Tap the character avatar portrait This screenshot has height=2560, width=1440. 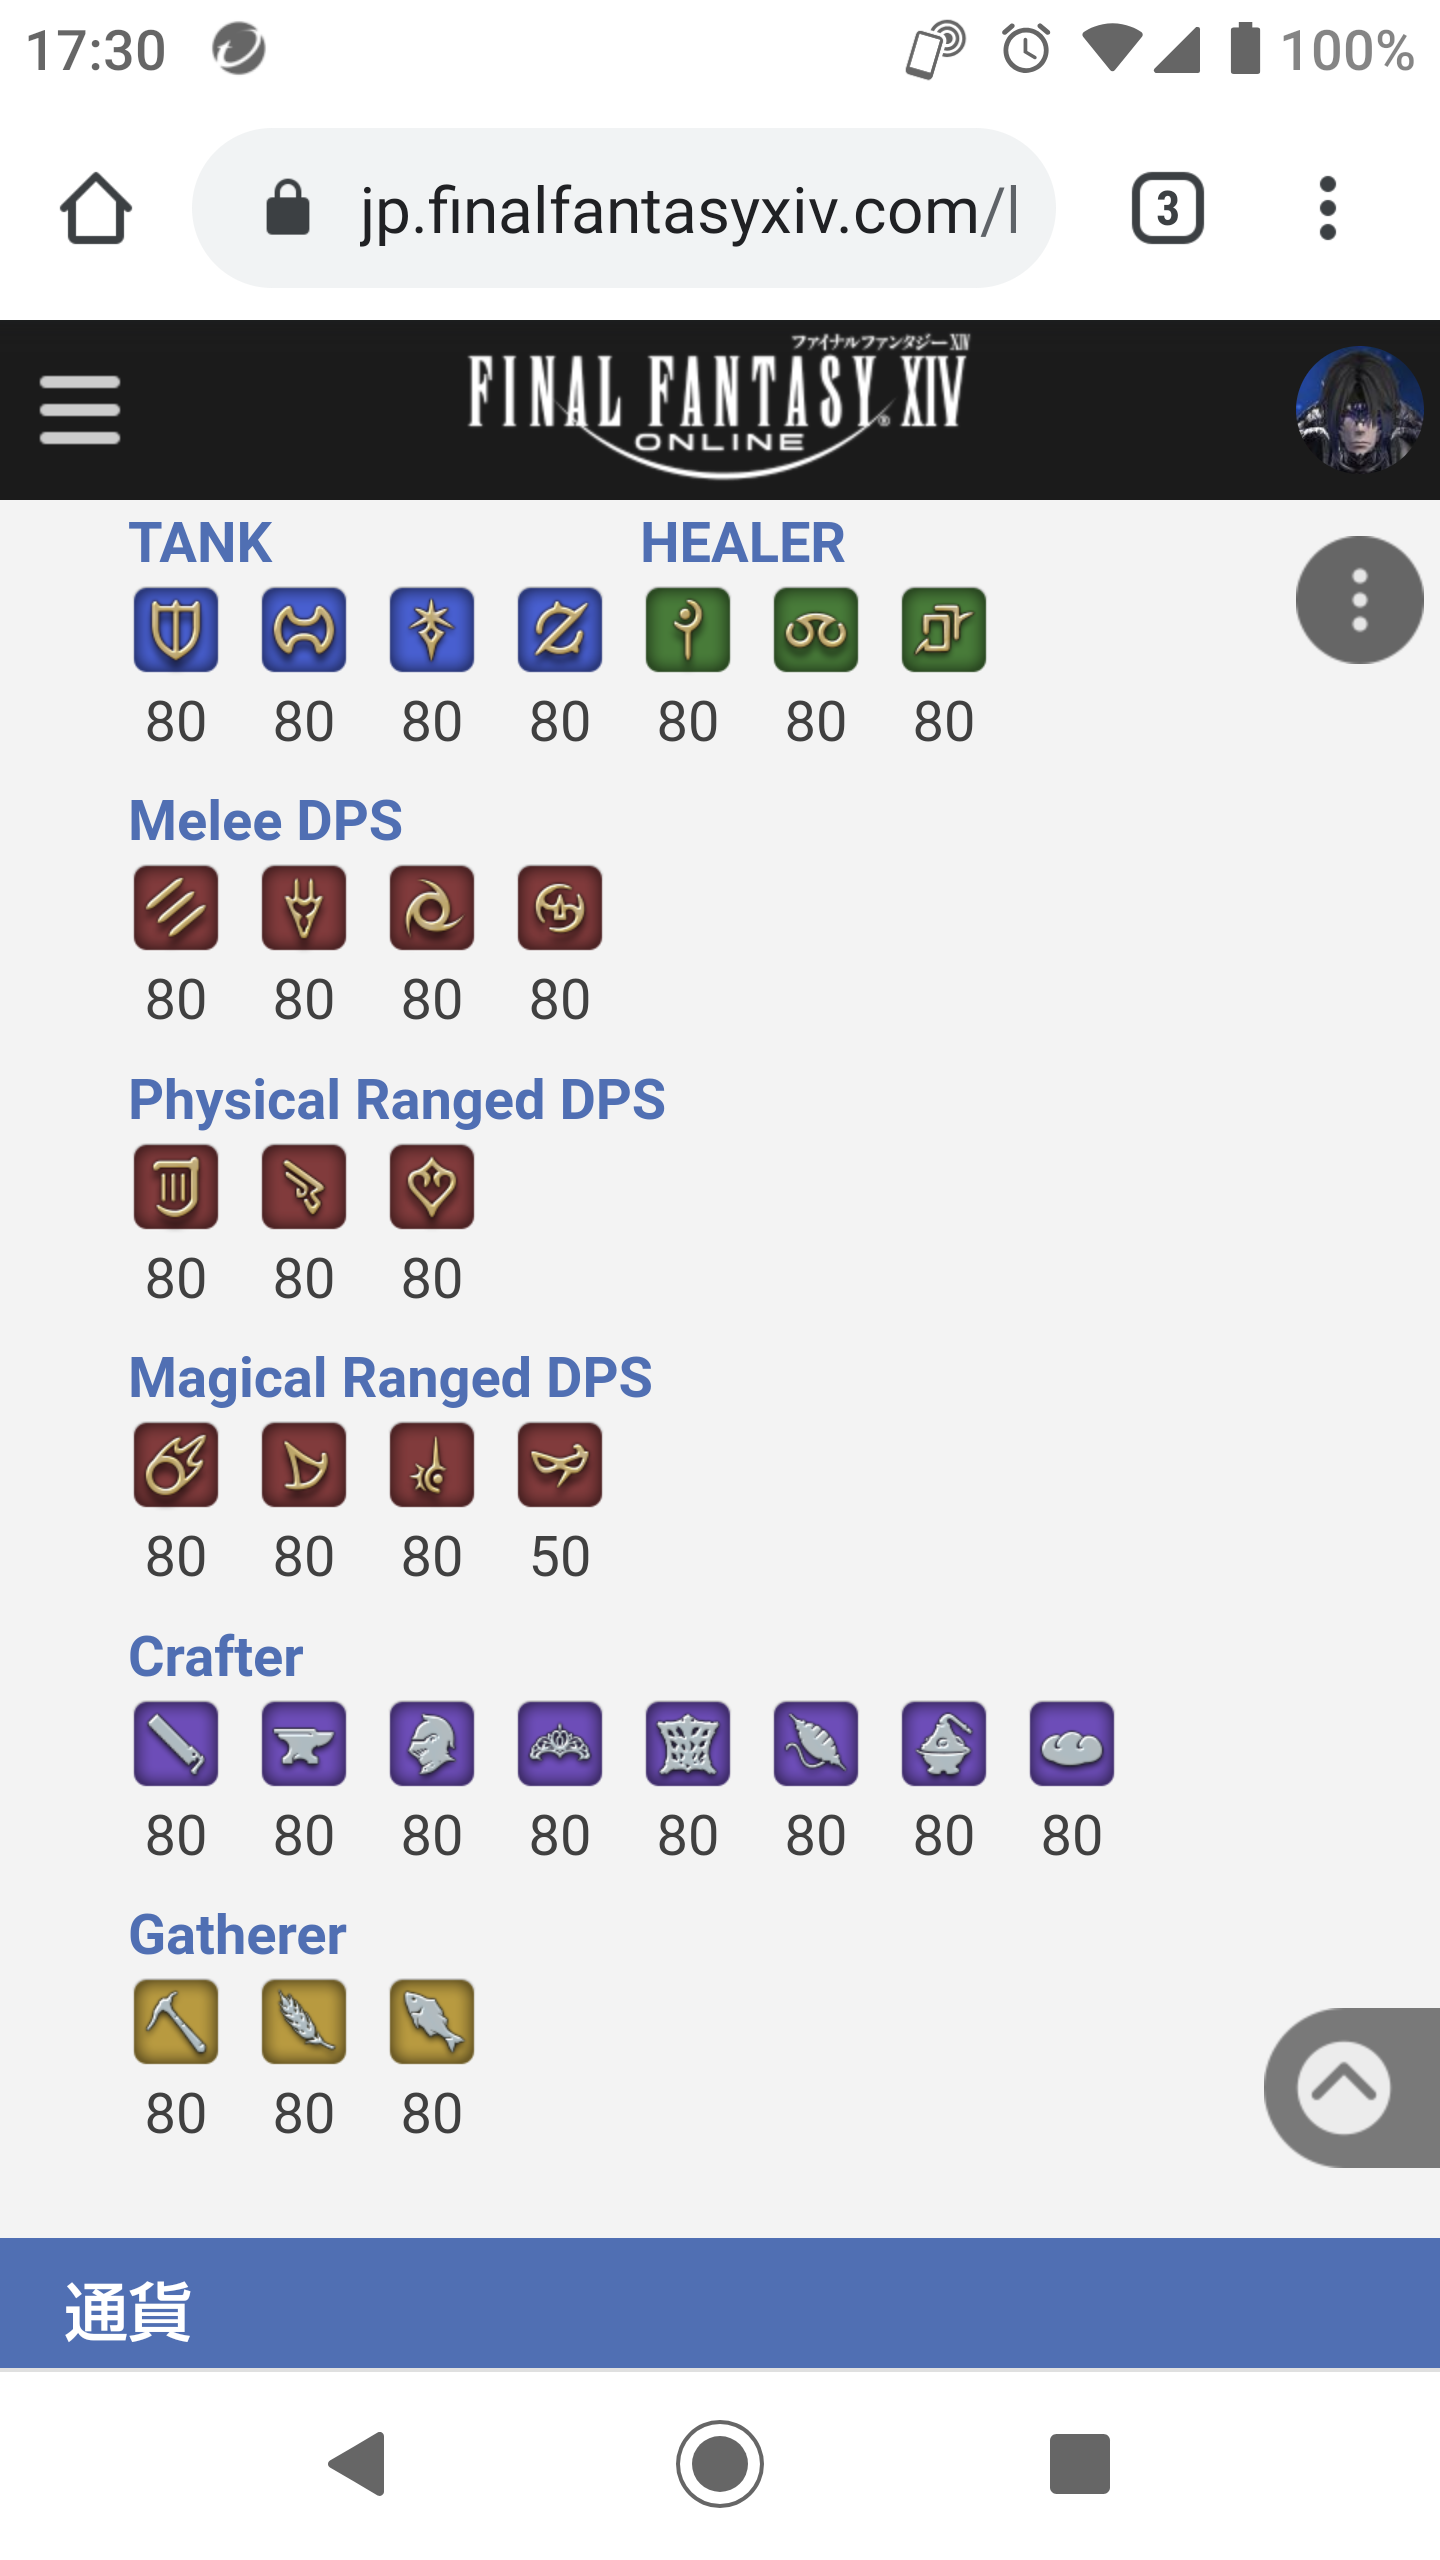click(1359, 410)
